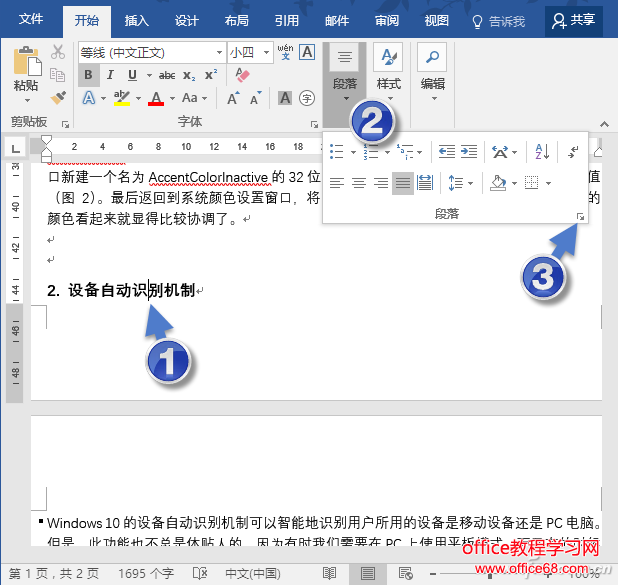Click the 共享 share button

[574, 19]
